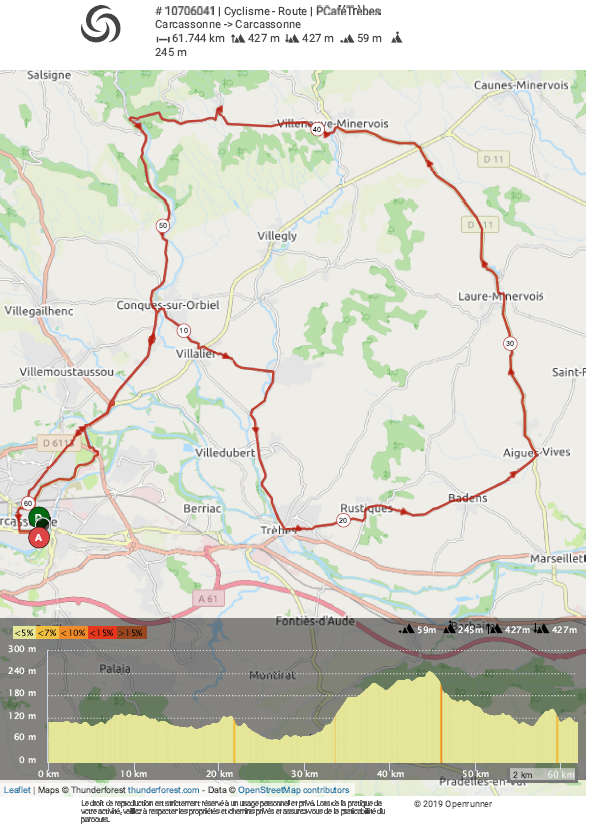604x837 pixels.
Task: Click the Aigues-Vives town label
Action: (x=536, y=452)
